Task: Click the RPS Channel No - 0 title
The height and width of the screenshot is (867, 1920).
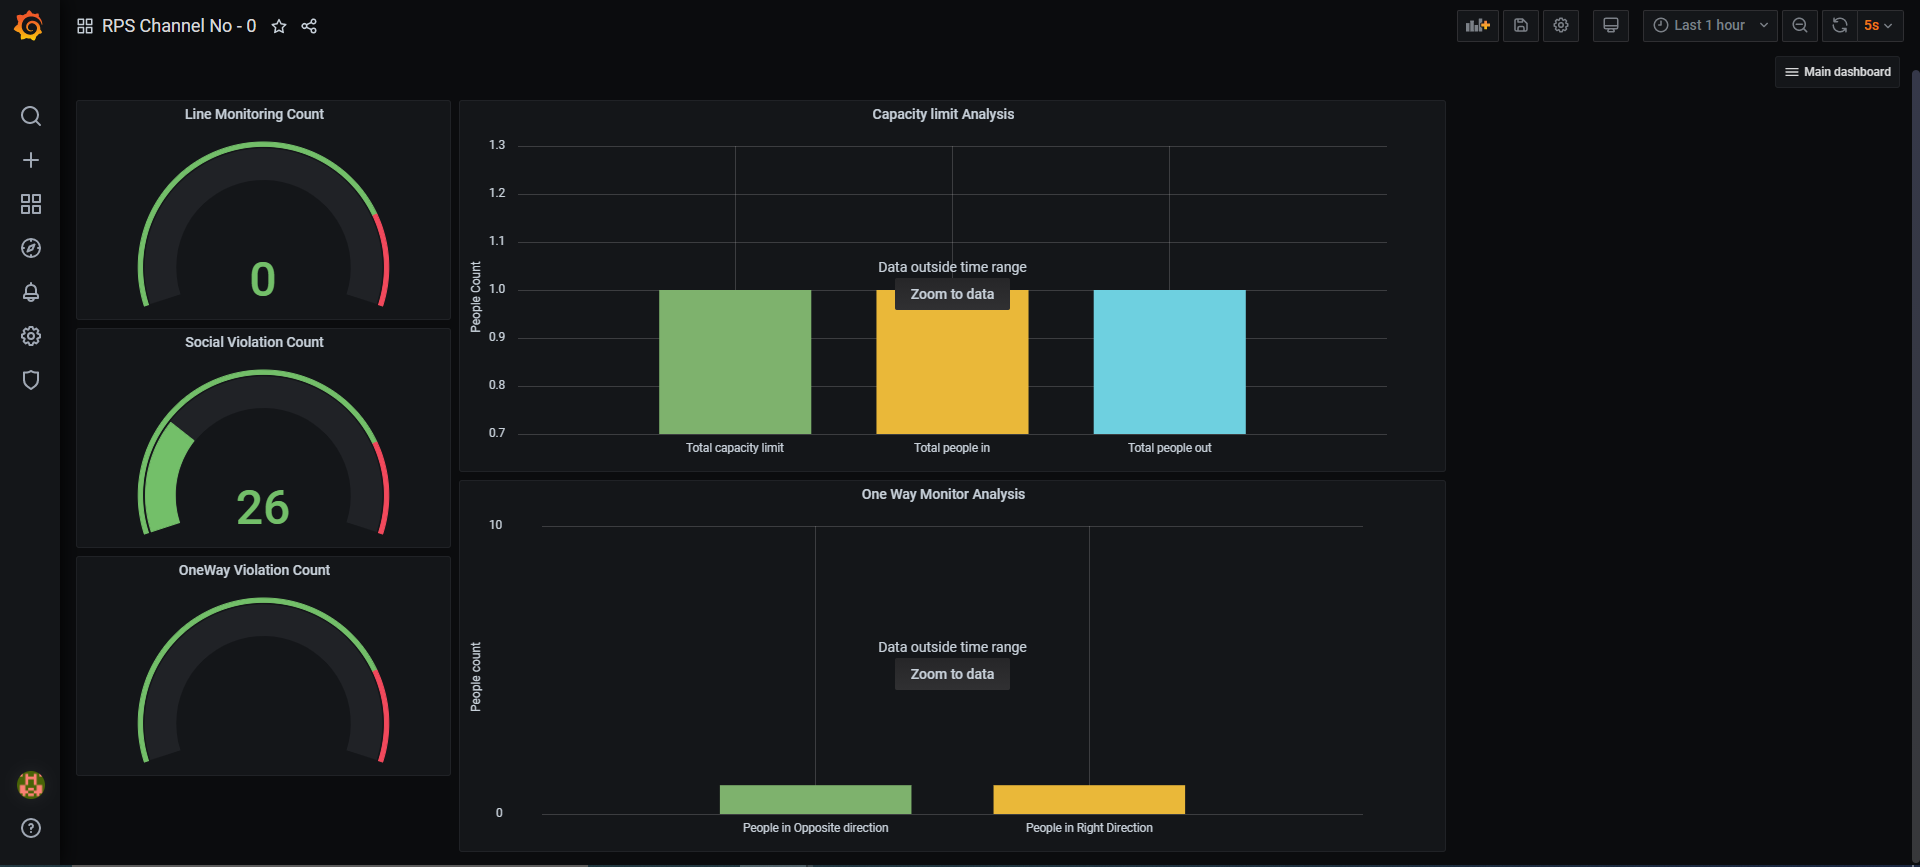Action: 179,26
